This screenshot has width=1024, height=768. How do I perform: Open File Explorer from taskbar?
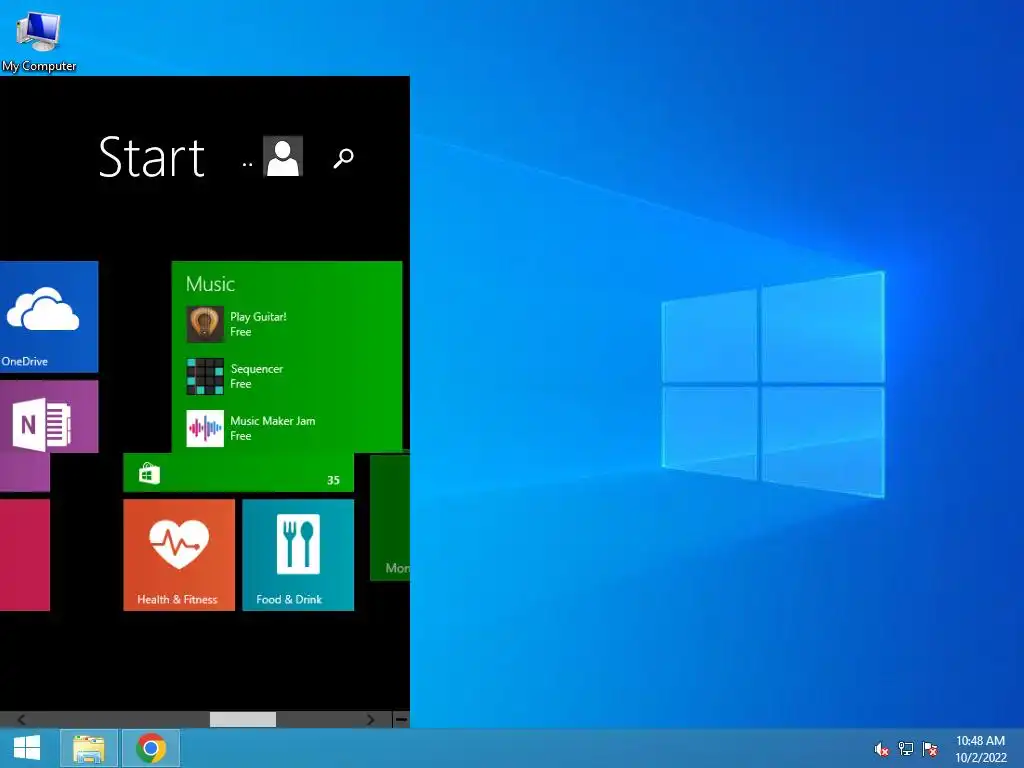[89, 748]
